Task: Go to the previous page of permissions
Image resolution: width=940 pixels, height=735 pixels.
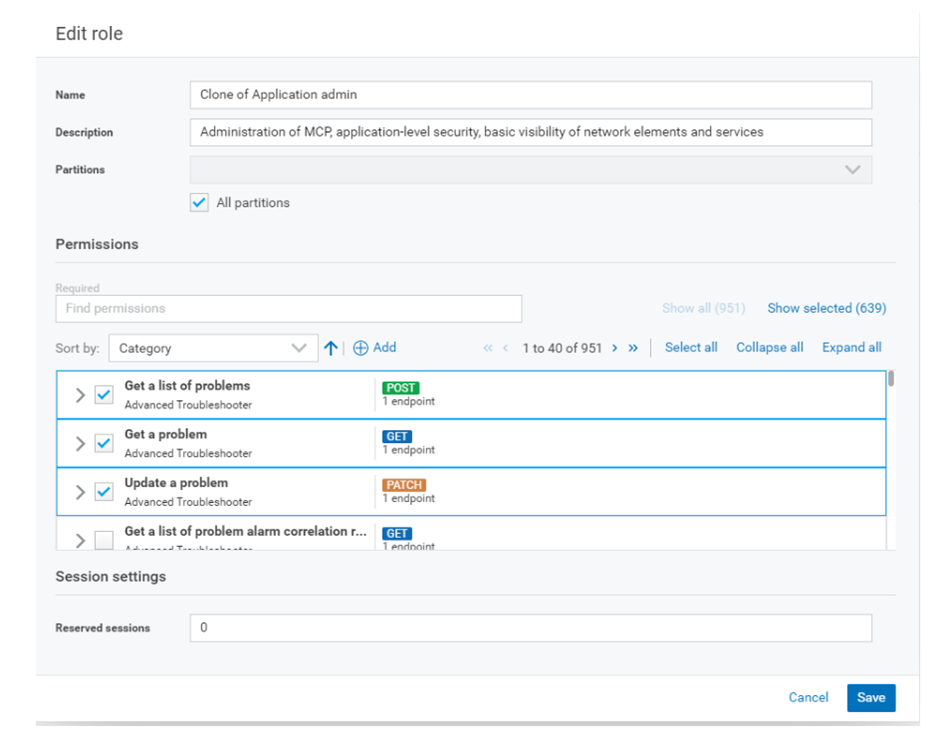Action: pyautogui.click(x=504, y=347)
